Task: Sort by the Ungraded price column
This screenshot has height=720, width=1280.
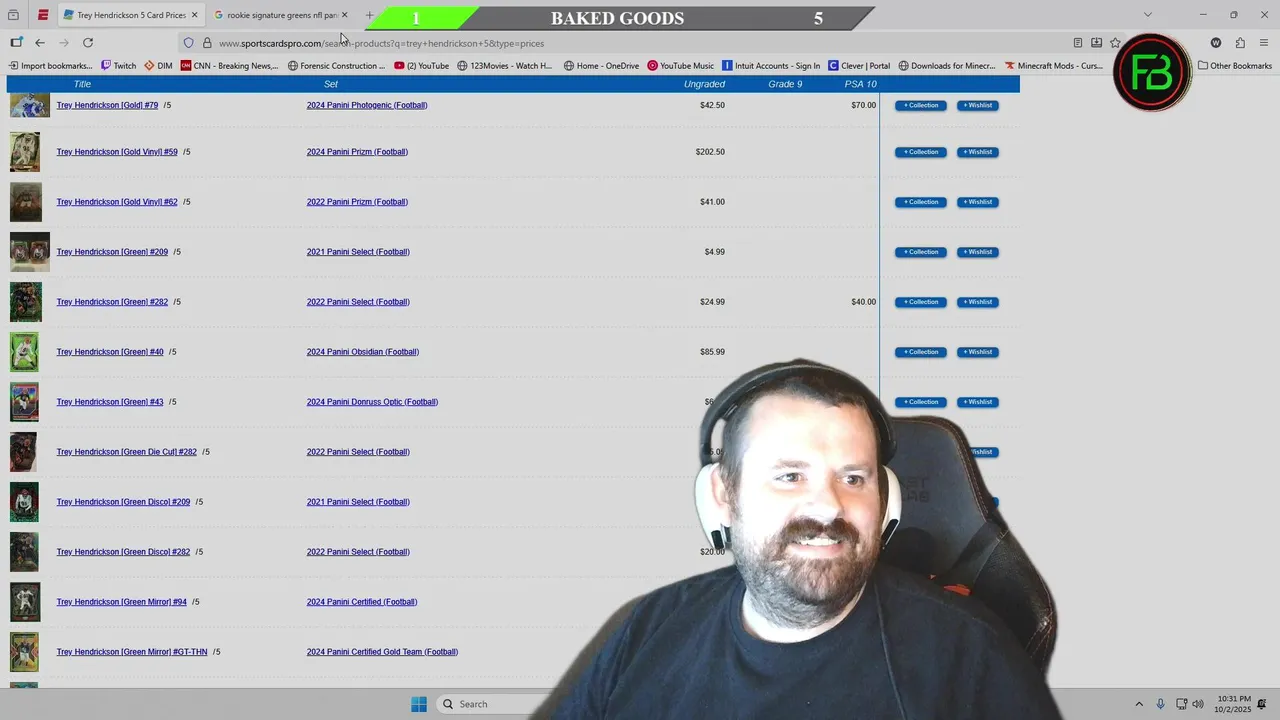Action: 704,84
